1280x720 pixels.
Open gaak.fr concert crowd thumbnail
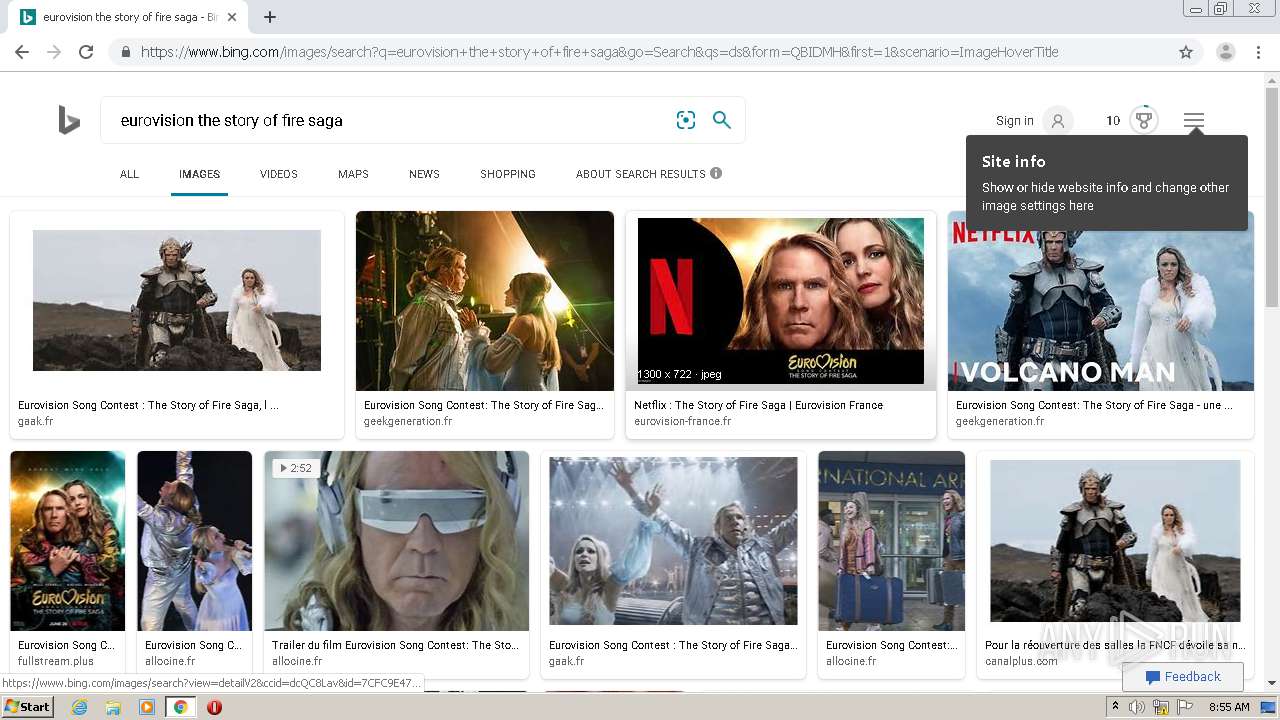pos(673,541)
